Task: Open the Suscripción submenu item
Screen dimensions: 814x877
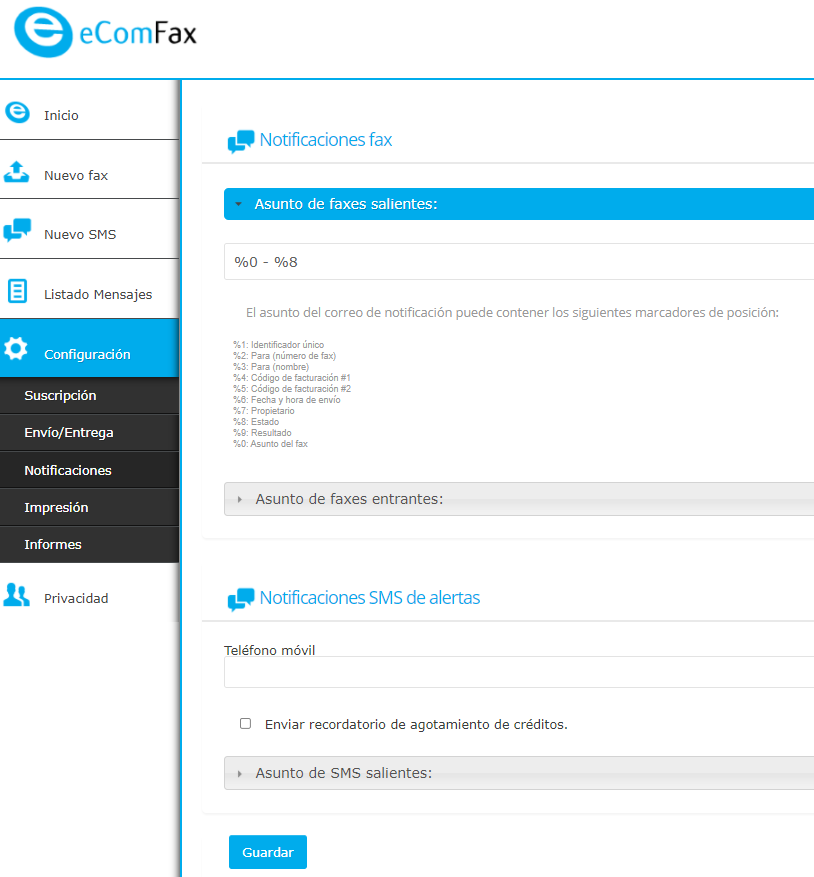Action: (x=90, y=395)
